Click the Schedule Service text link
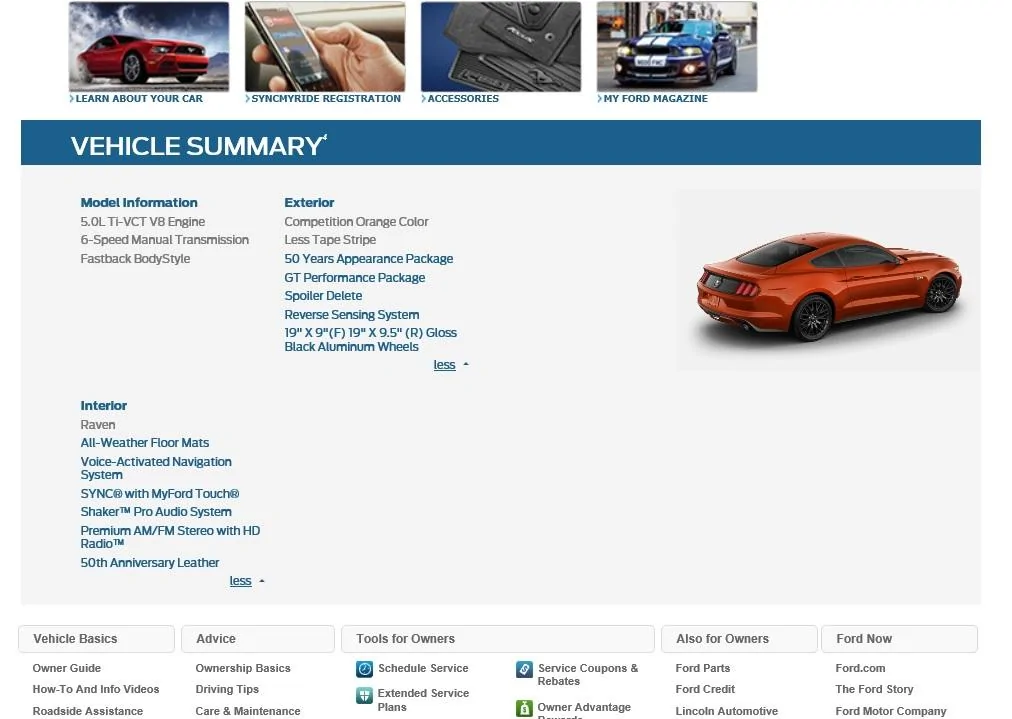 pos(423,668)
